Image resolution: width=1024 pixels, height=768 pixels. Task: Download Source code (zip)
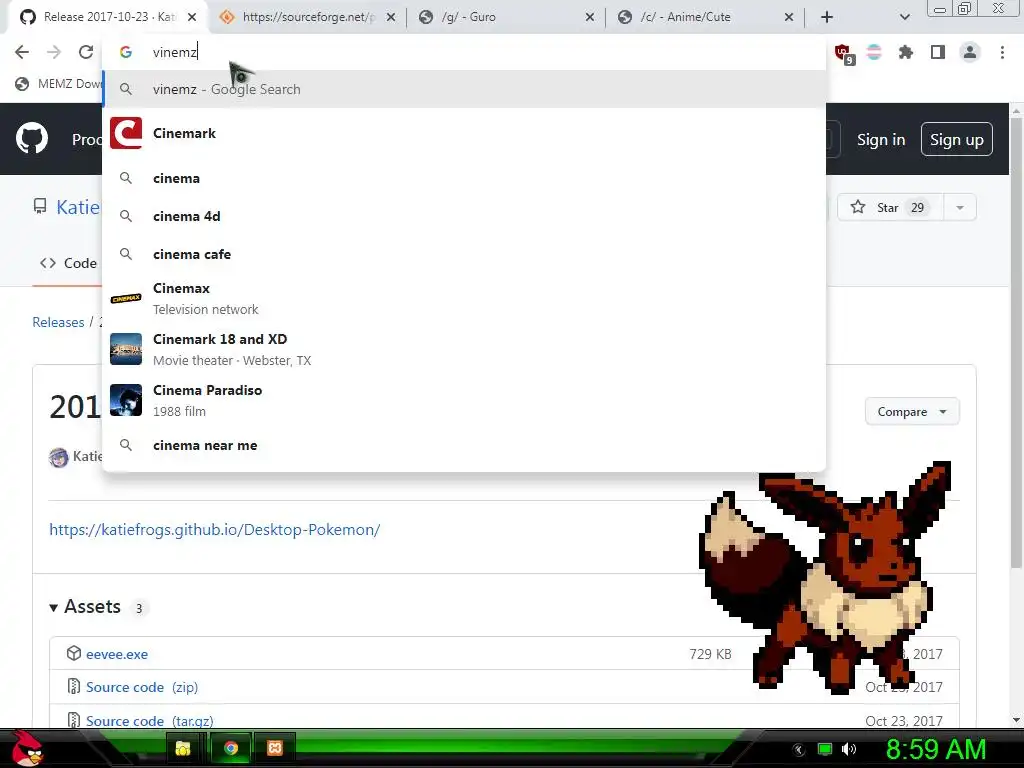(x=142, y=687)
